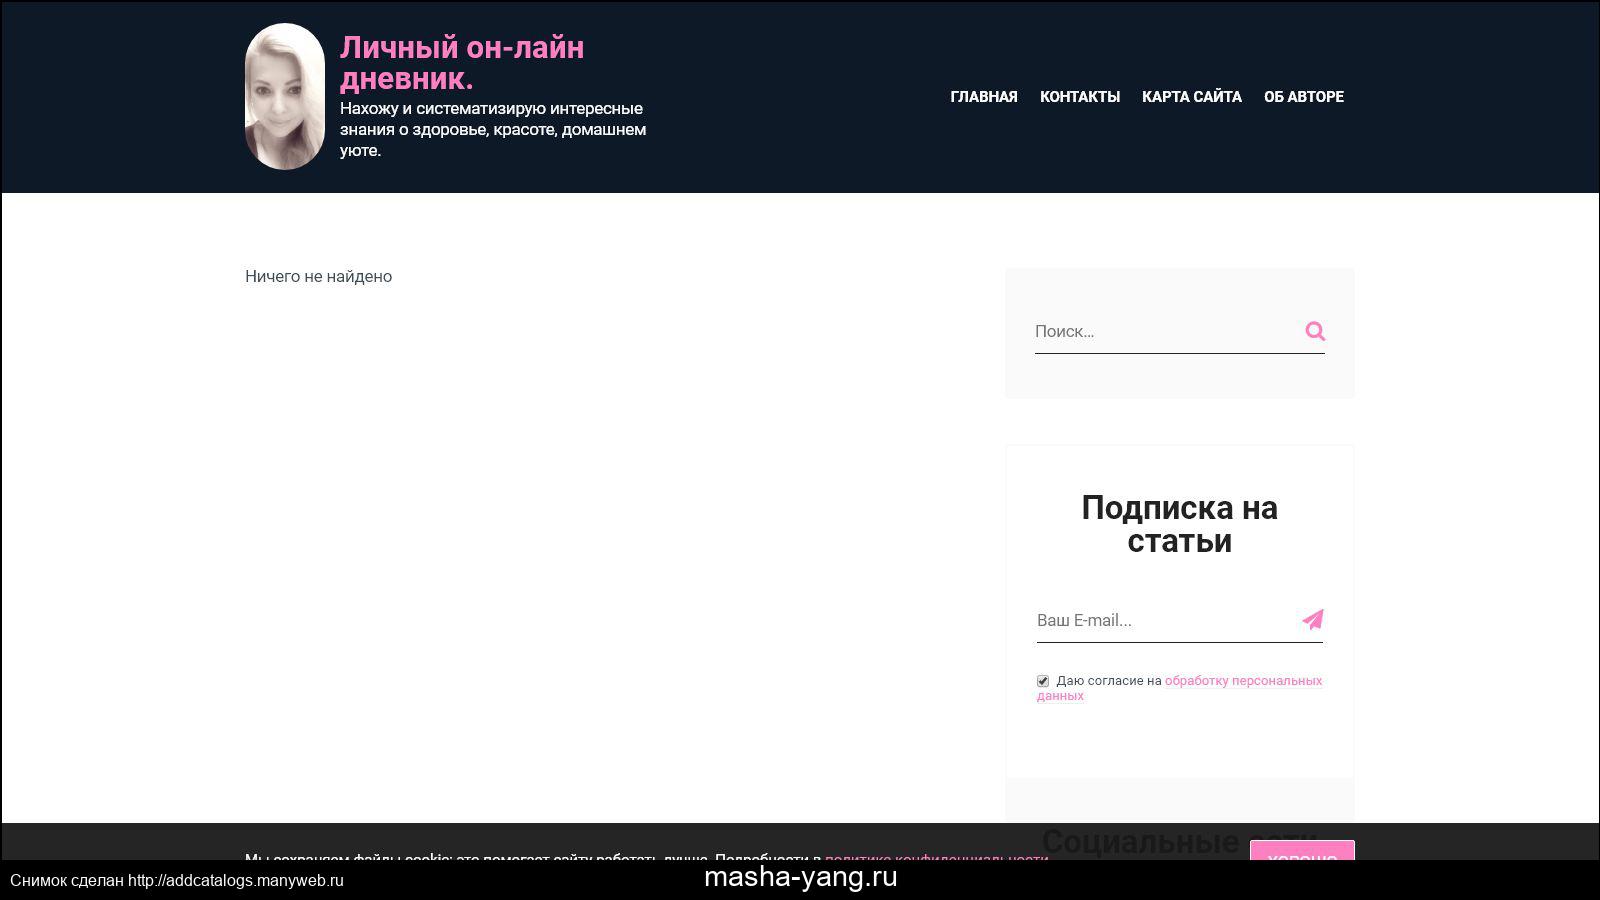Click the site title 'Личный он-лайн дневник.'

[x=462, y=62]
